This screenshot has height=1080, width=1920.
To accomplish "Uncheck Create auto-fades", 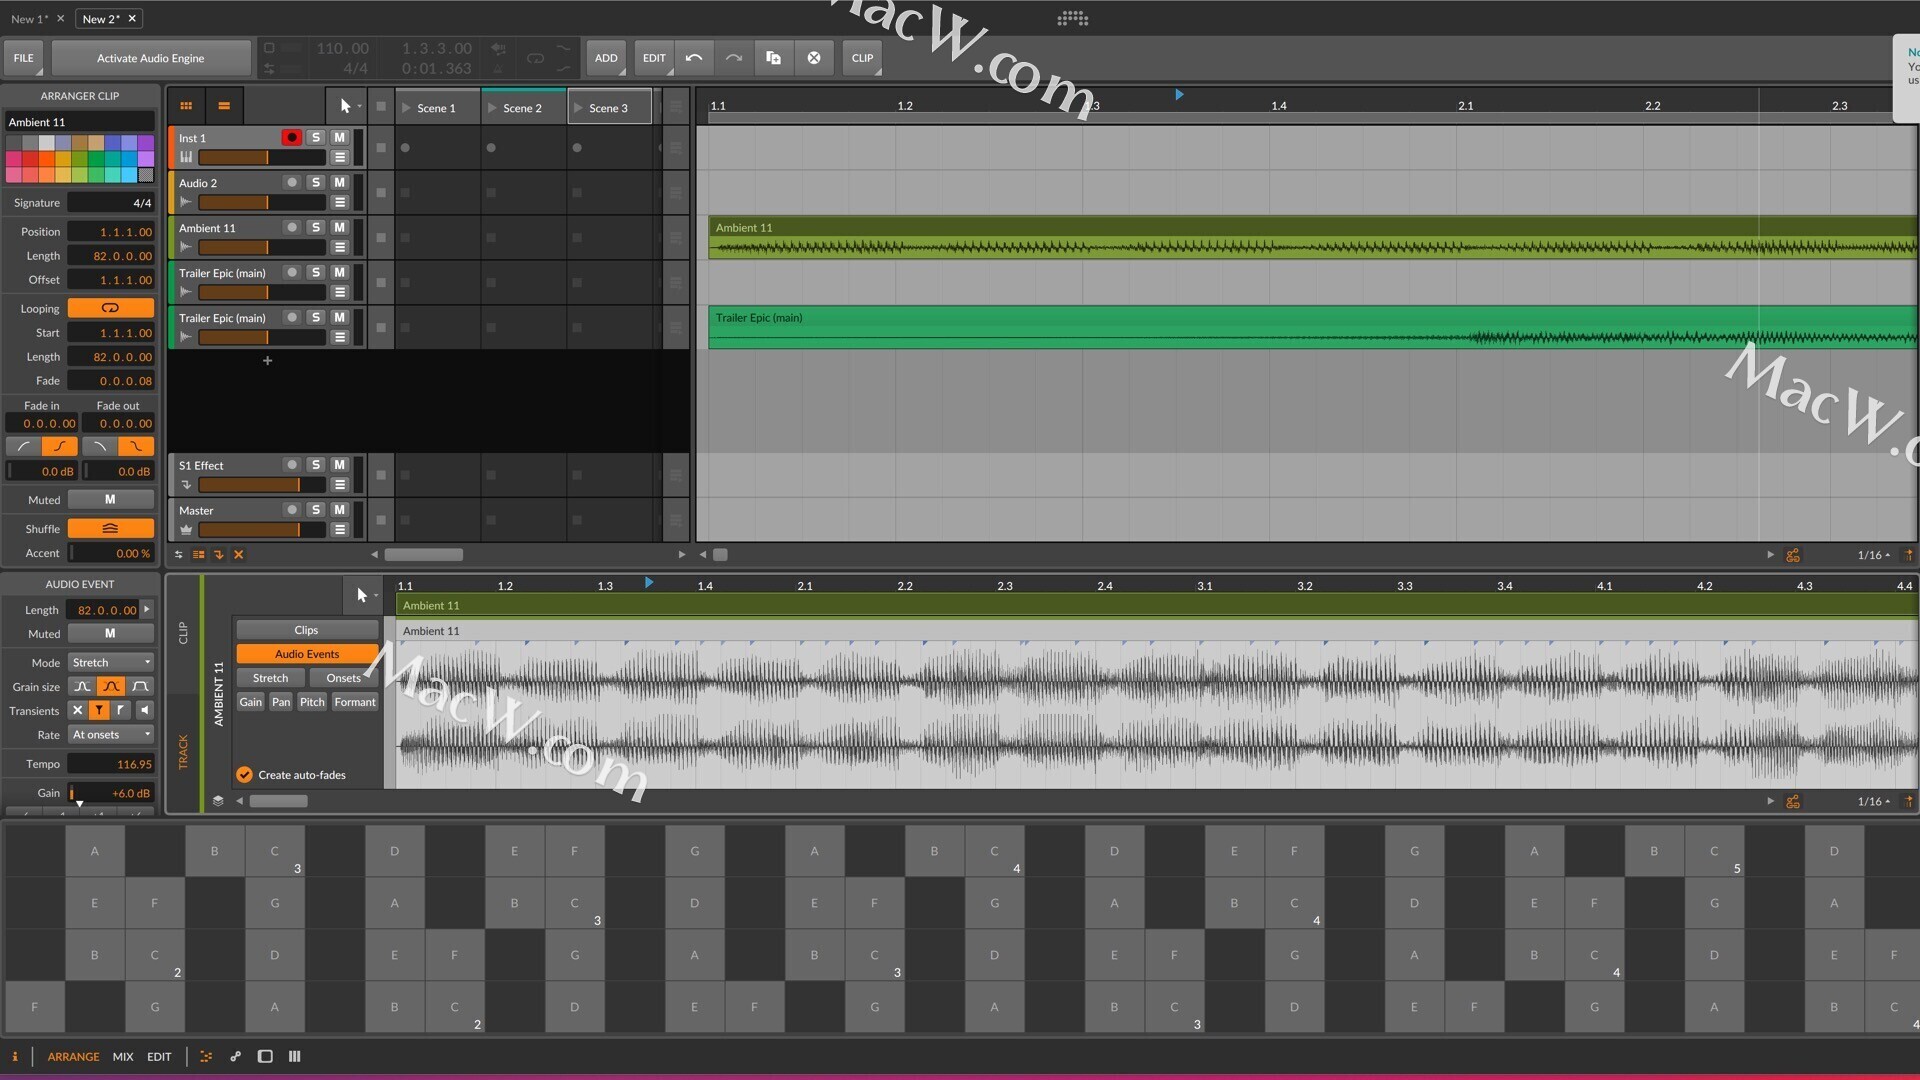I will tap(244, 775).
